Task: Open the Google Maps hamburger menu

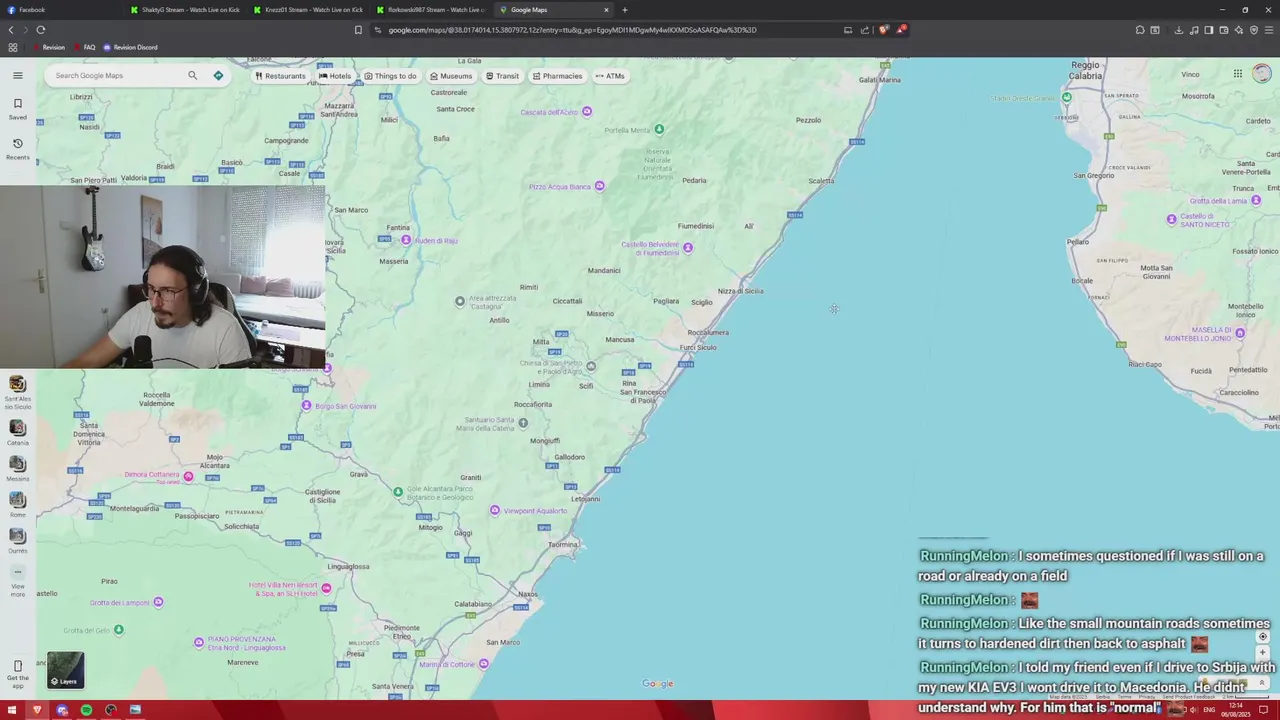Action: (x=17, y=75)
